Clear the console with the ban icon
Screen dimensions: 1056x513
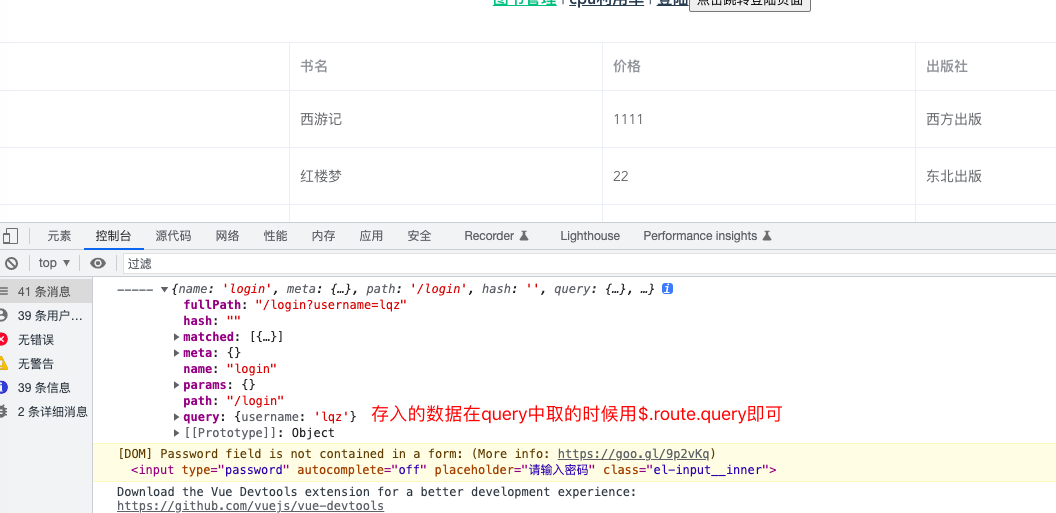click(11, 263)
